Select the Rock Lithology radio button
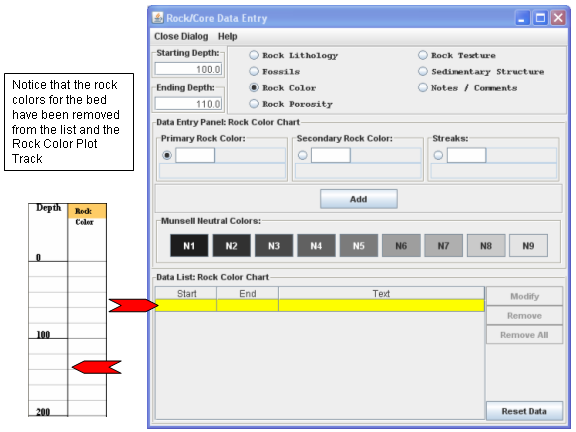This screenshot has width=576, height=432. pos(254,55)
